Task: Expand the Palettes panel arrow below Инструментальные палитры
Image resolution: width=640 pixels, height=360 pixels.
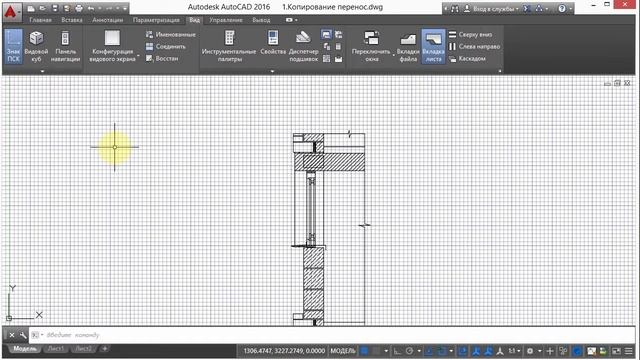Action: coord(273,71)
